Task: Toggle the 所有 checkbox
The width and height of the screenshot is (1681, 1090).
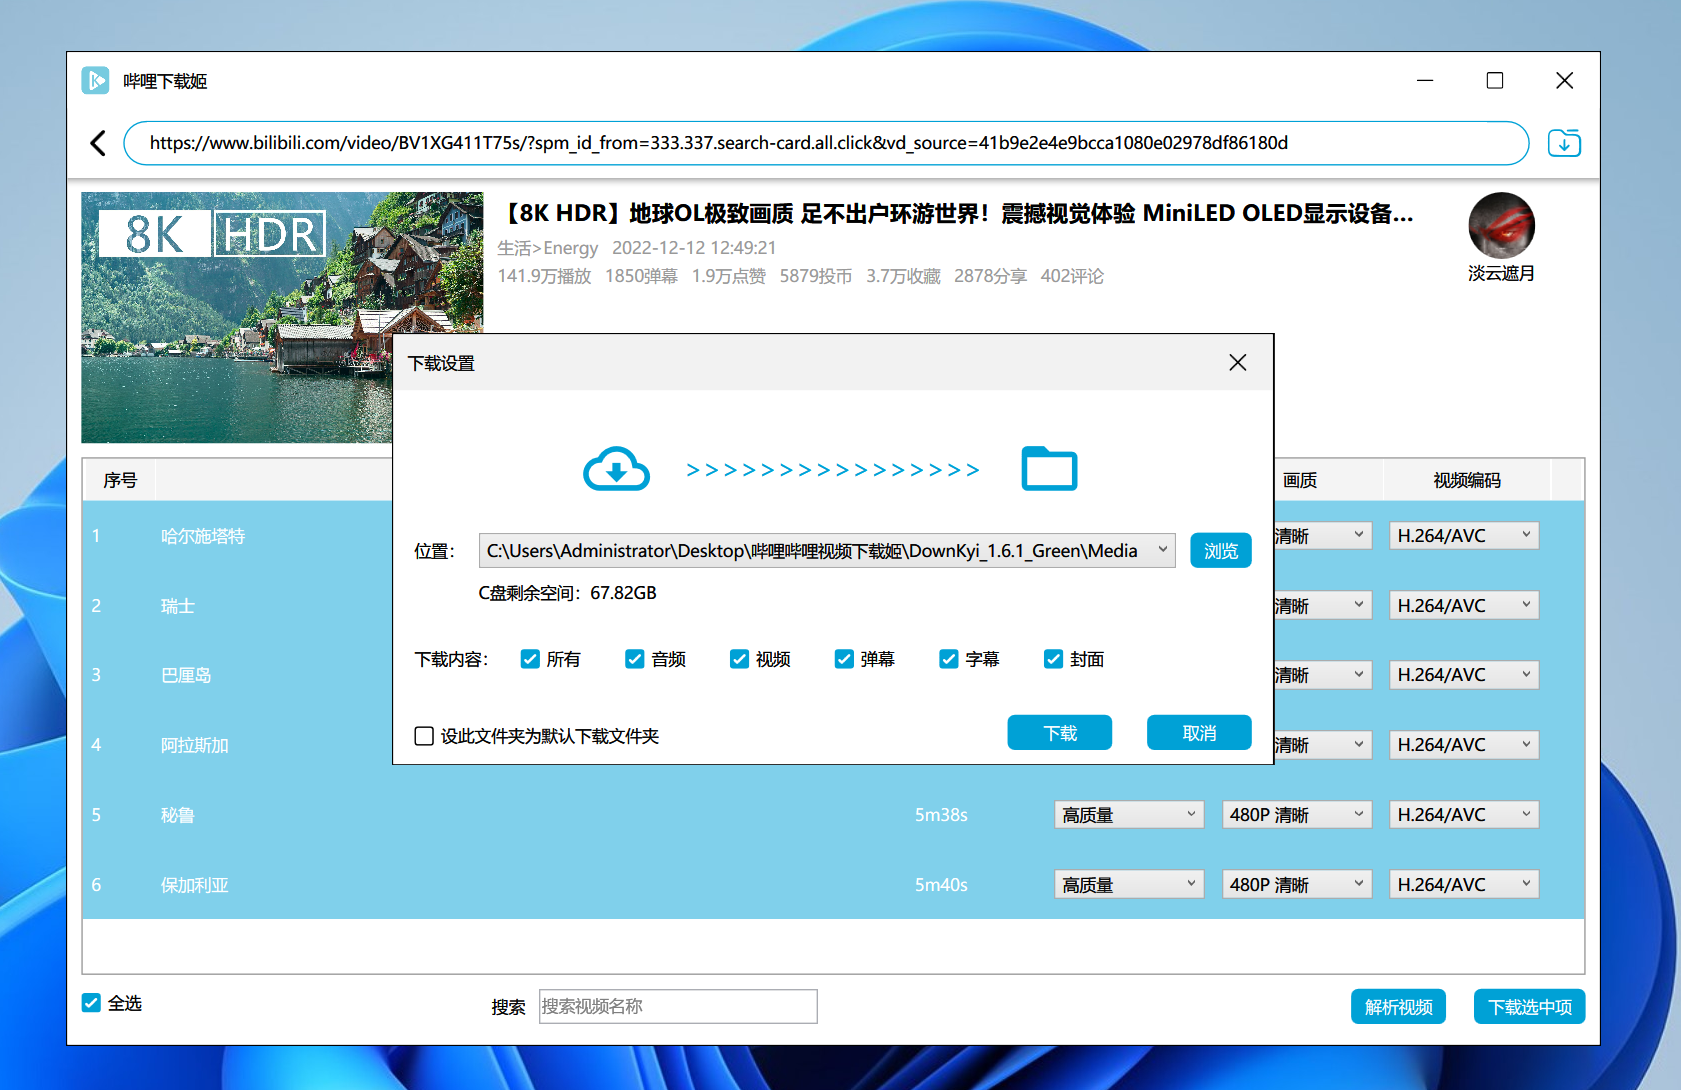Action: tap(530, 659)
